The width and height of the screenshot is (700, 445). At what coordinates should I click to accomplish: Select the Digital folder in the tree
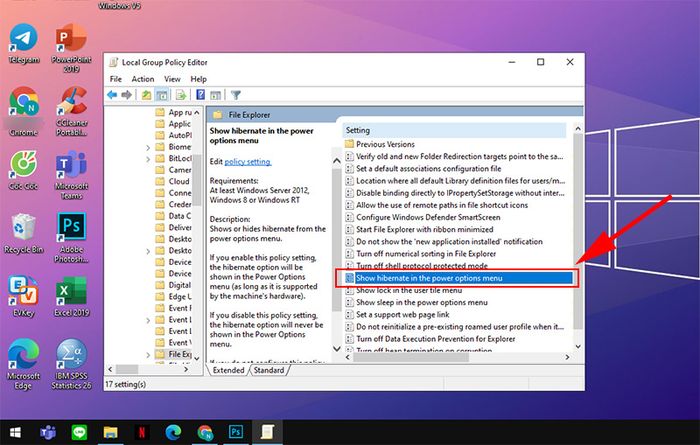pyautogui.click(x=173, y=285)
